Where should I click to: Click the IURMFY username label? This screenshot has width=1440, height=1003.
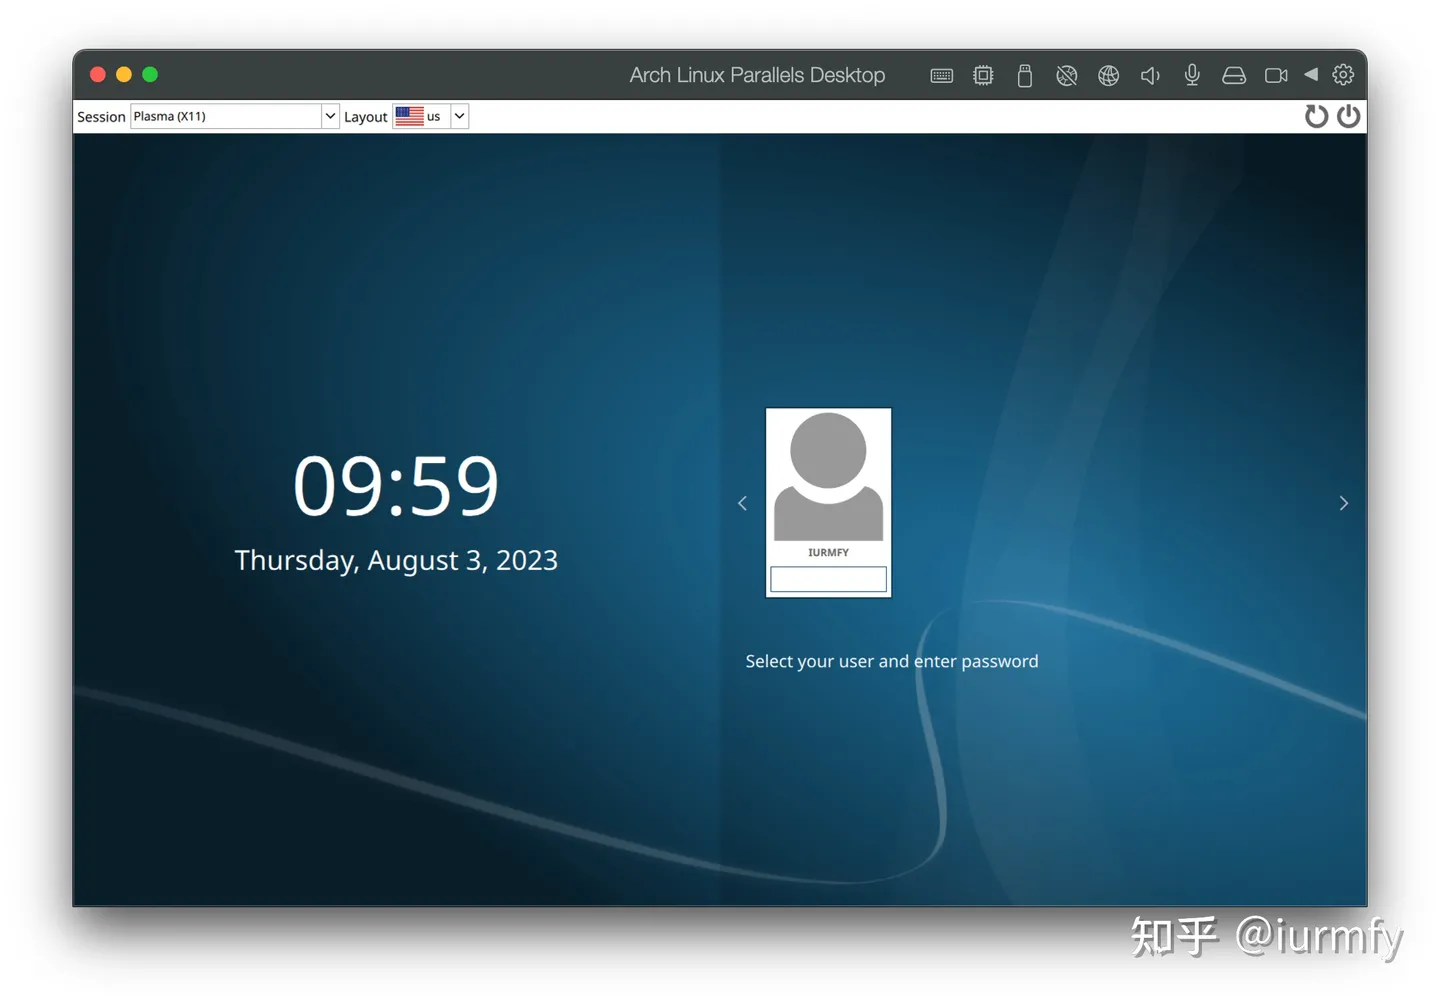(828, 552)
